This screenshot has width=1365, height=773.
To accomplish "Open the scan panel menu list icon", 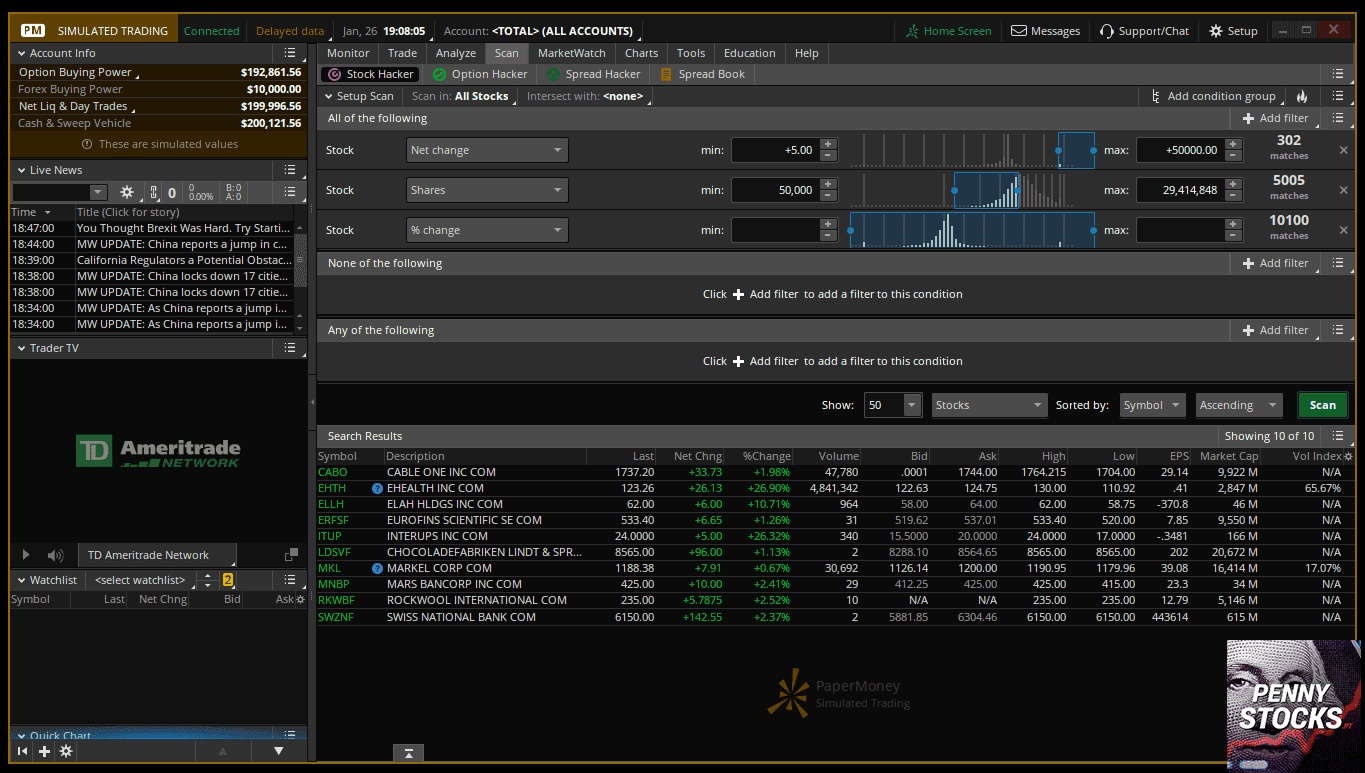I will [1338, 97].
